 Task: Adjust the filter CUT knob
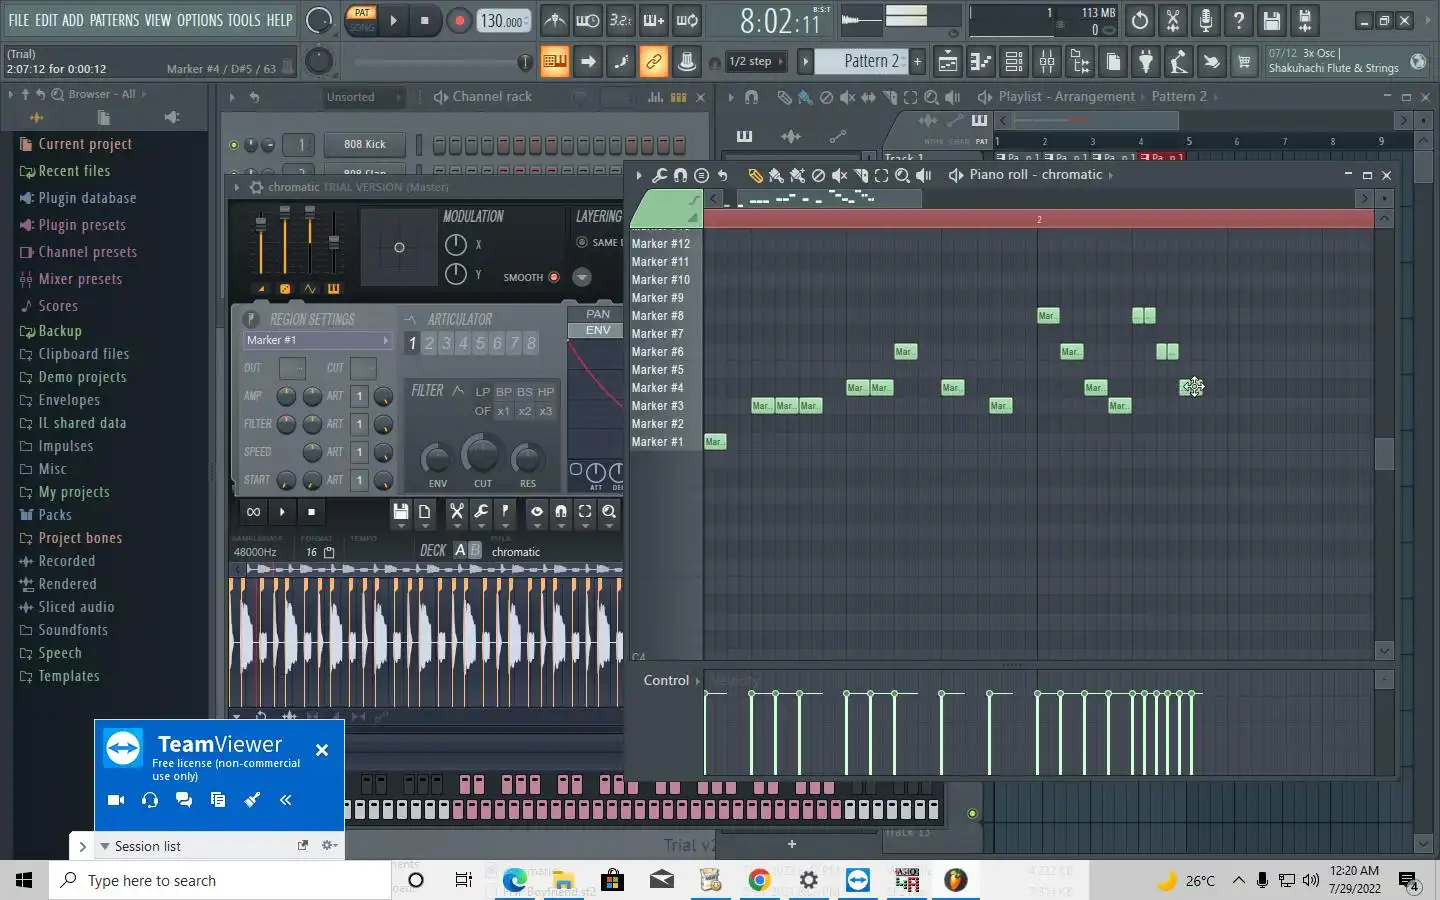coord(481,455)
